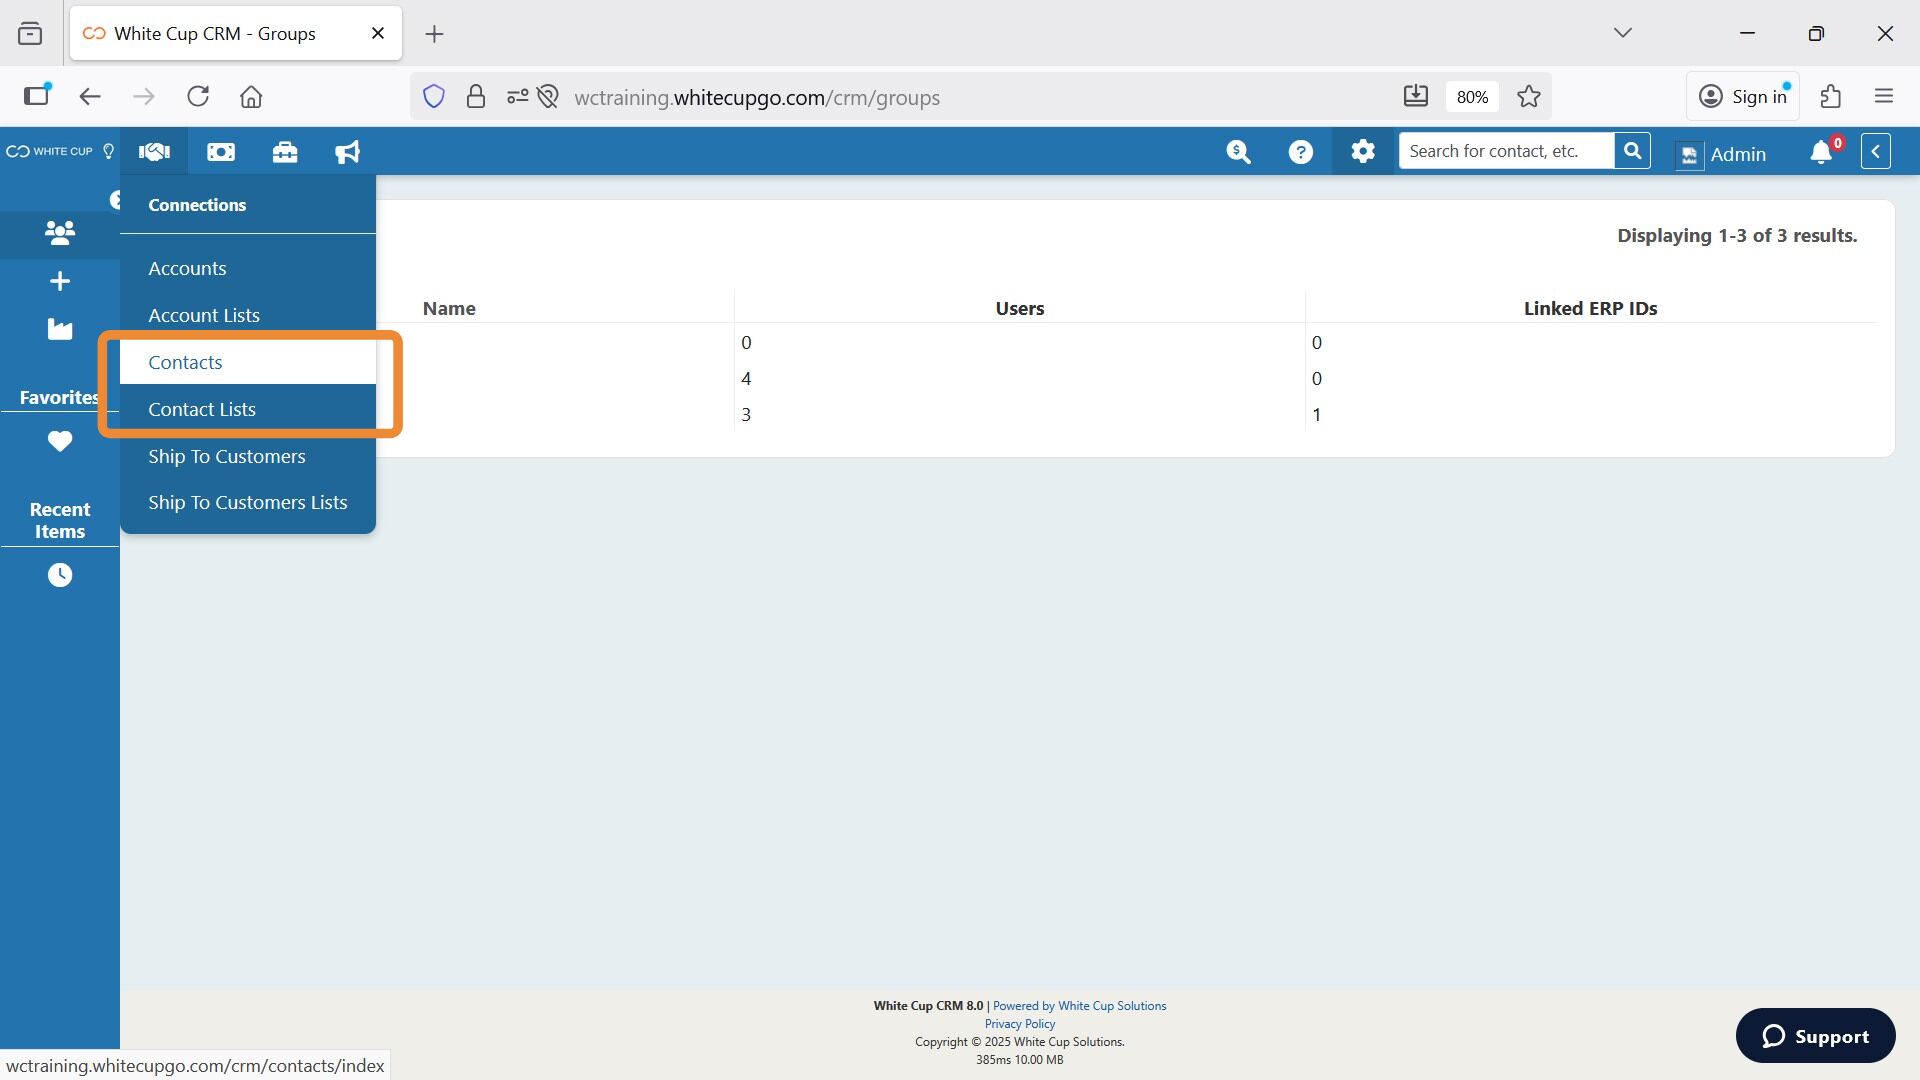This screenshot has width=1920, height=1080.
Task: Select Ship To Customers Lists item
Action: coord(248,502)
